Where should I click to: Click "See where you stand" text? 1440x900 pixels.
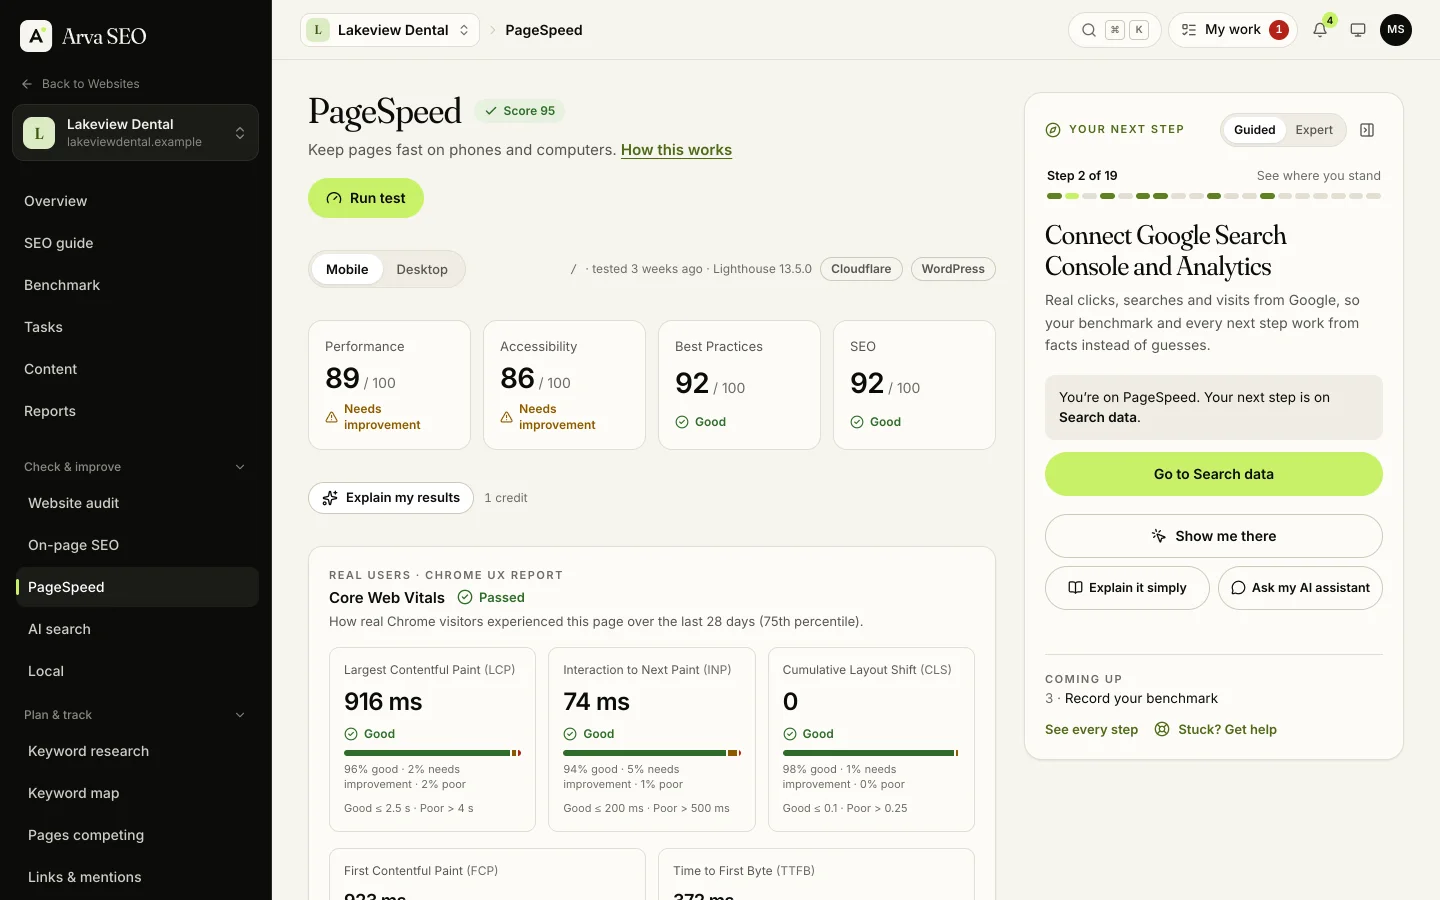coord(1318,176)
